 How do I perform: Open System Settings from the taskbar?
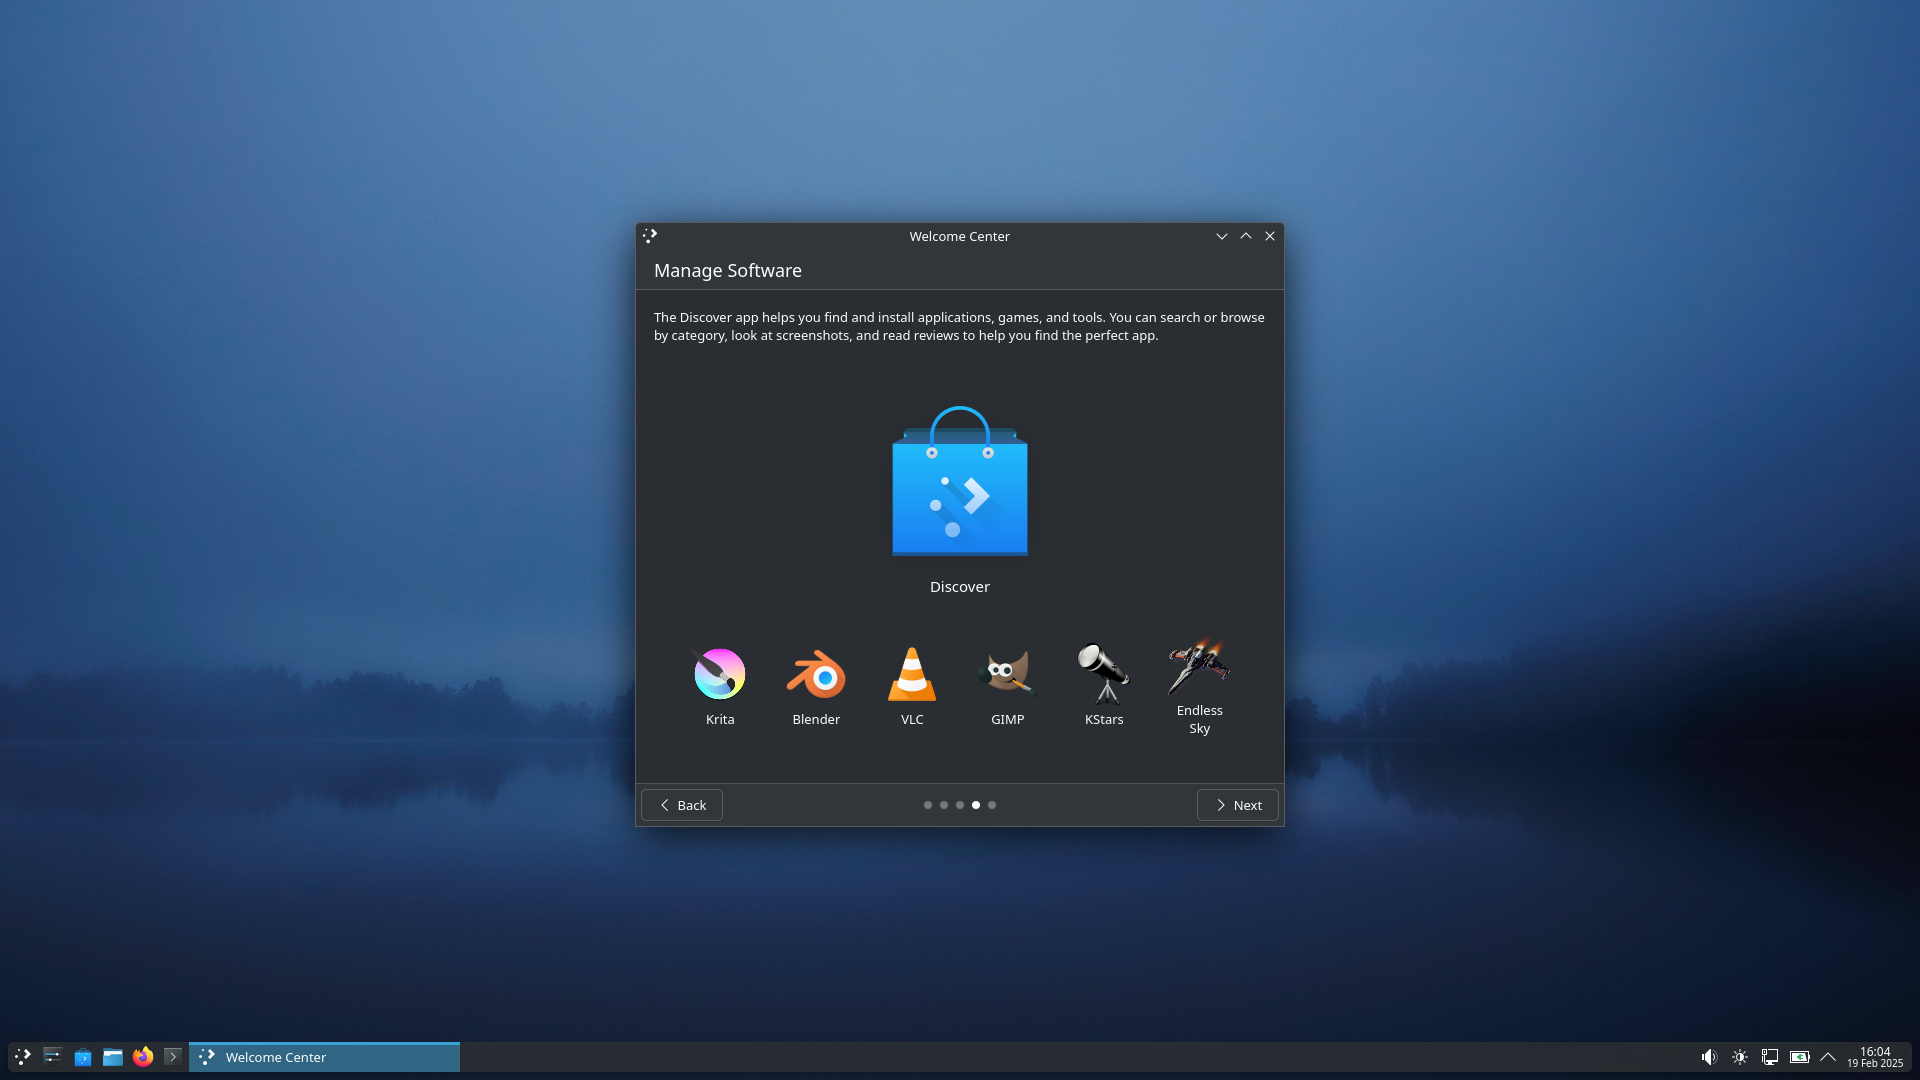coord(53,1057)
